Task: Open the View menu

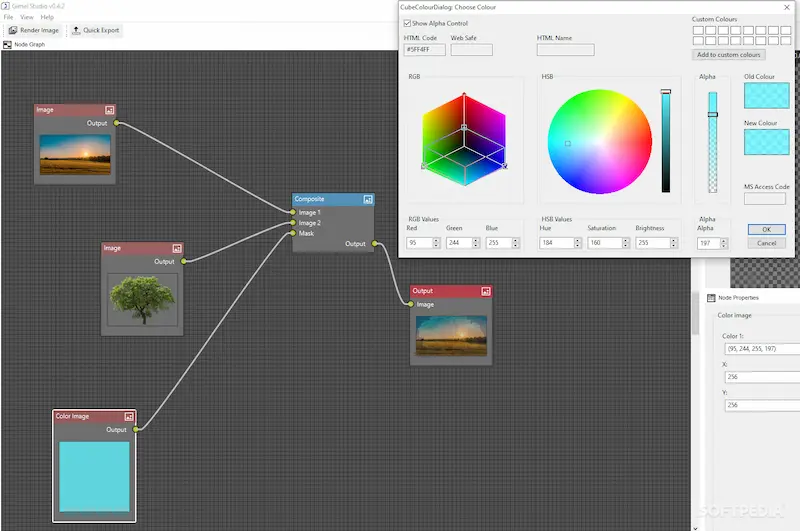Action: 27,17
